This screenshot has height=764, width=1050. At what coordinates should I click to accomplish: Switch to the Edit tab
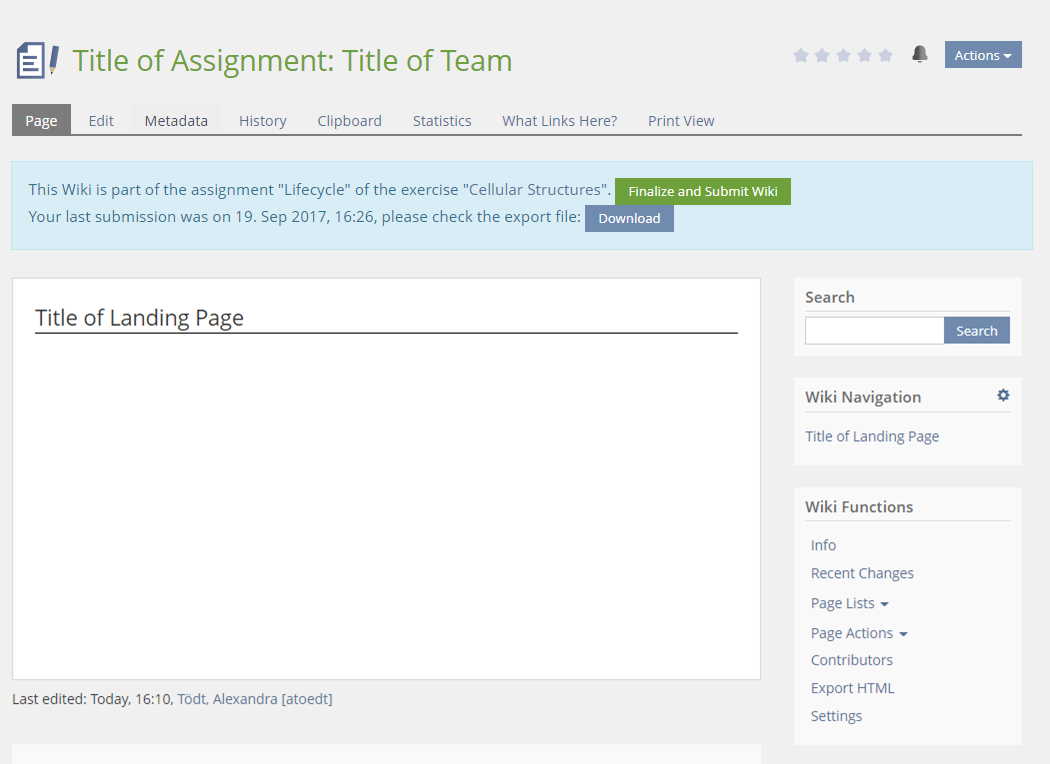point(101,121)
